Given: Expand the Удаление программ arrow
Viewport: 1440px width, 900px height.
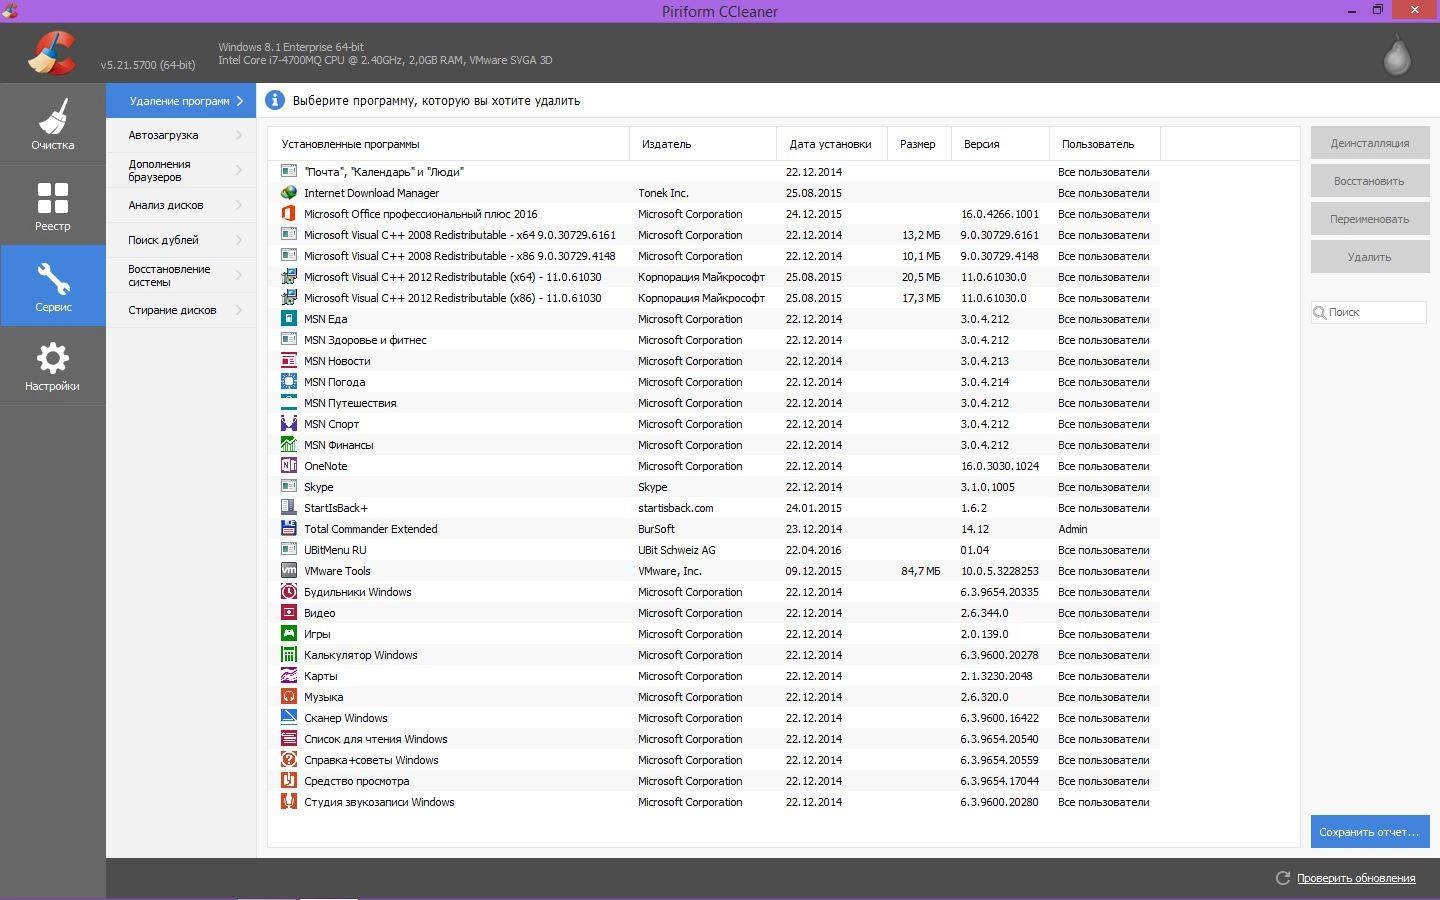Looking at the screenshot, I should pos(240,101).
